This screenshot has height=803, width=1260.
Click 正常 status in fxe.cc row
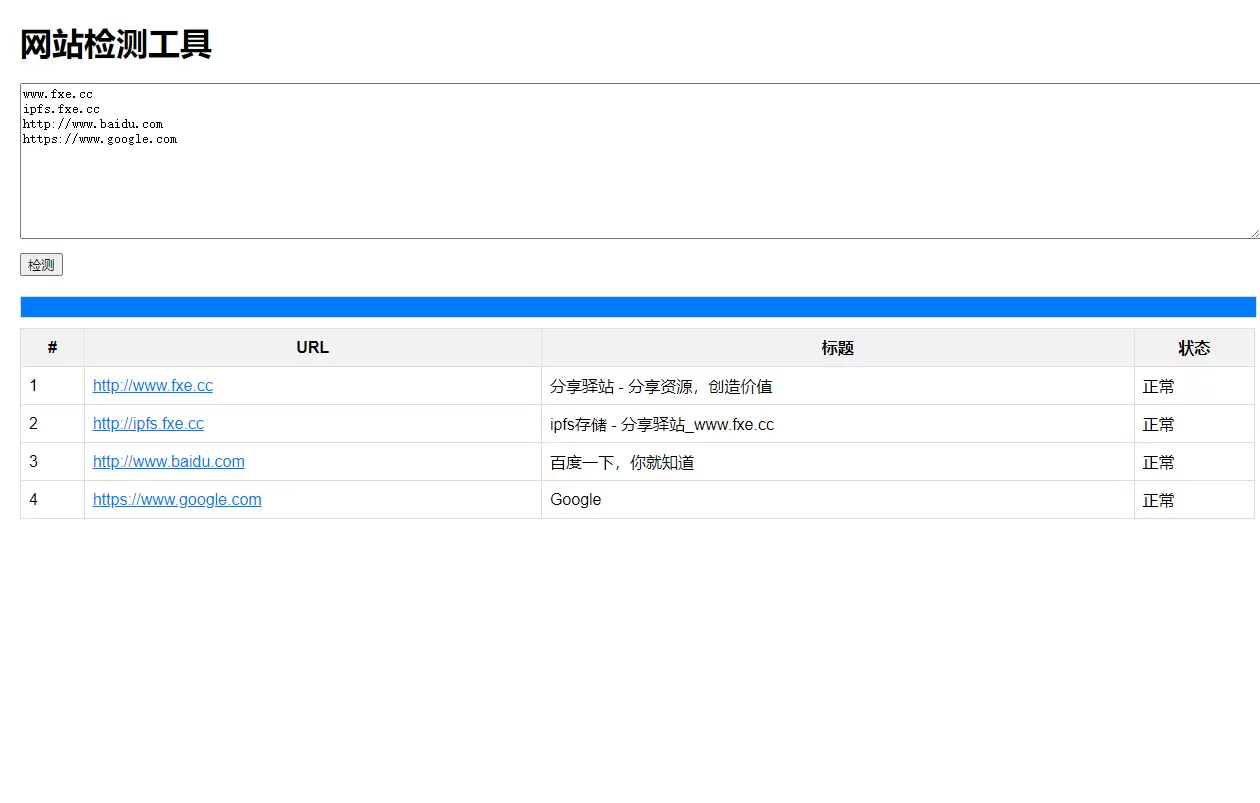pos(1159,386)
